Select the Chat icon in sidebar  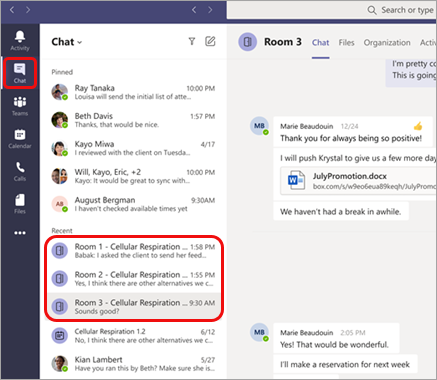click(20, 73)
